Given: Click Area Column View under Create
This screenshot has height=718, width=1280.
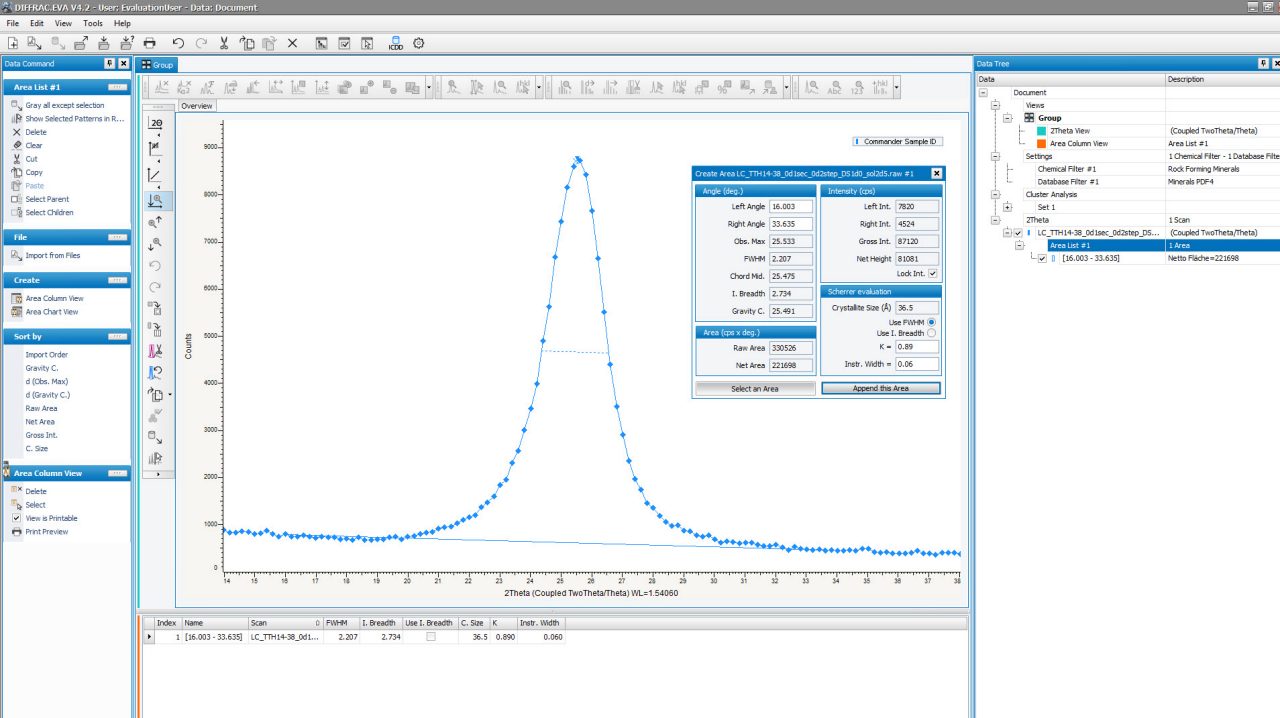Looking at the screenshot, I should (x=55, y=298).
